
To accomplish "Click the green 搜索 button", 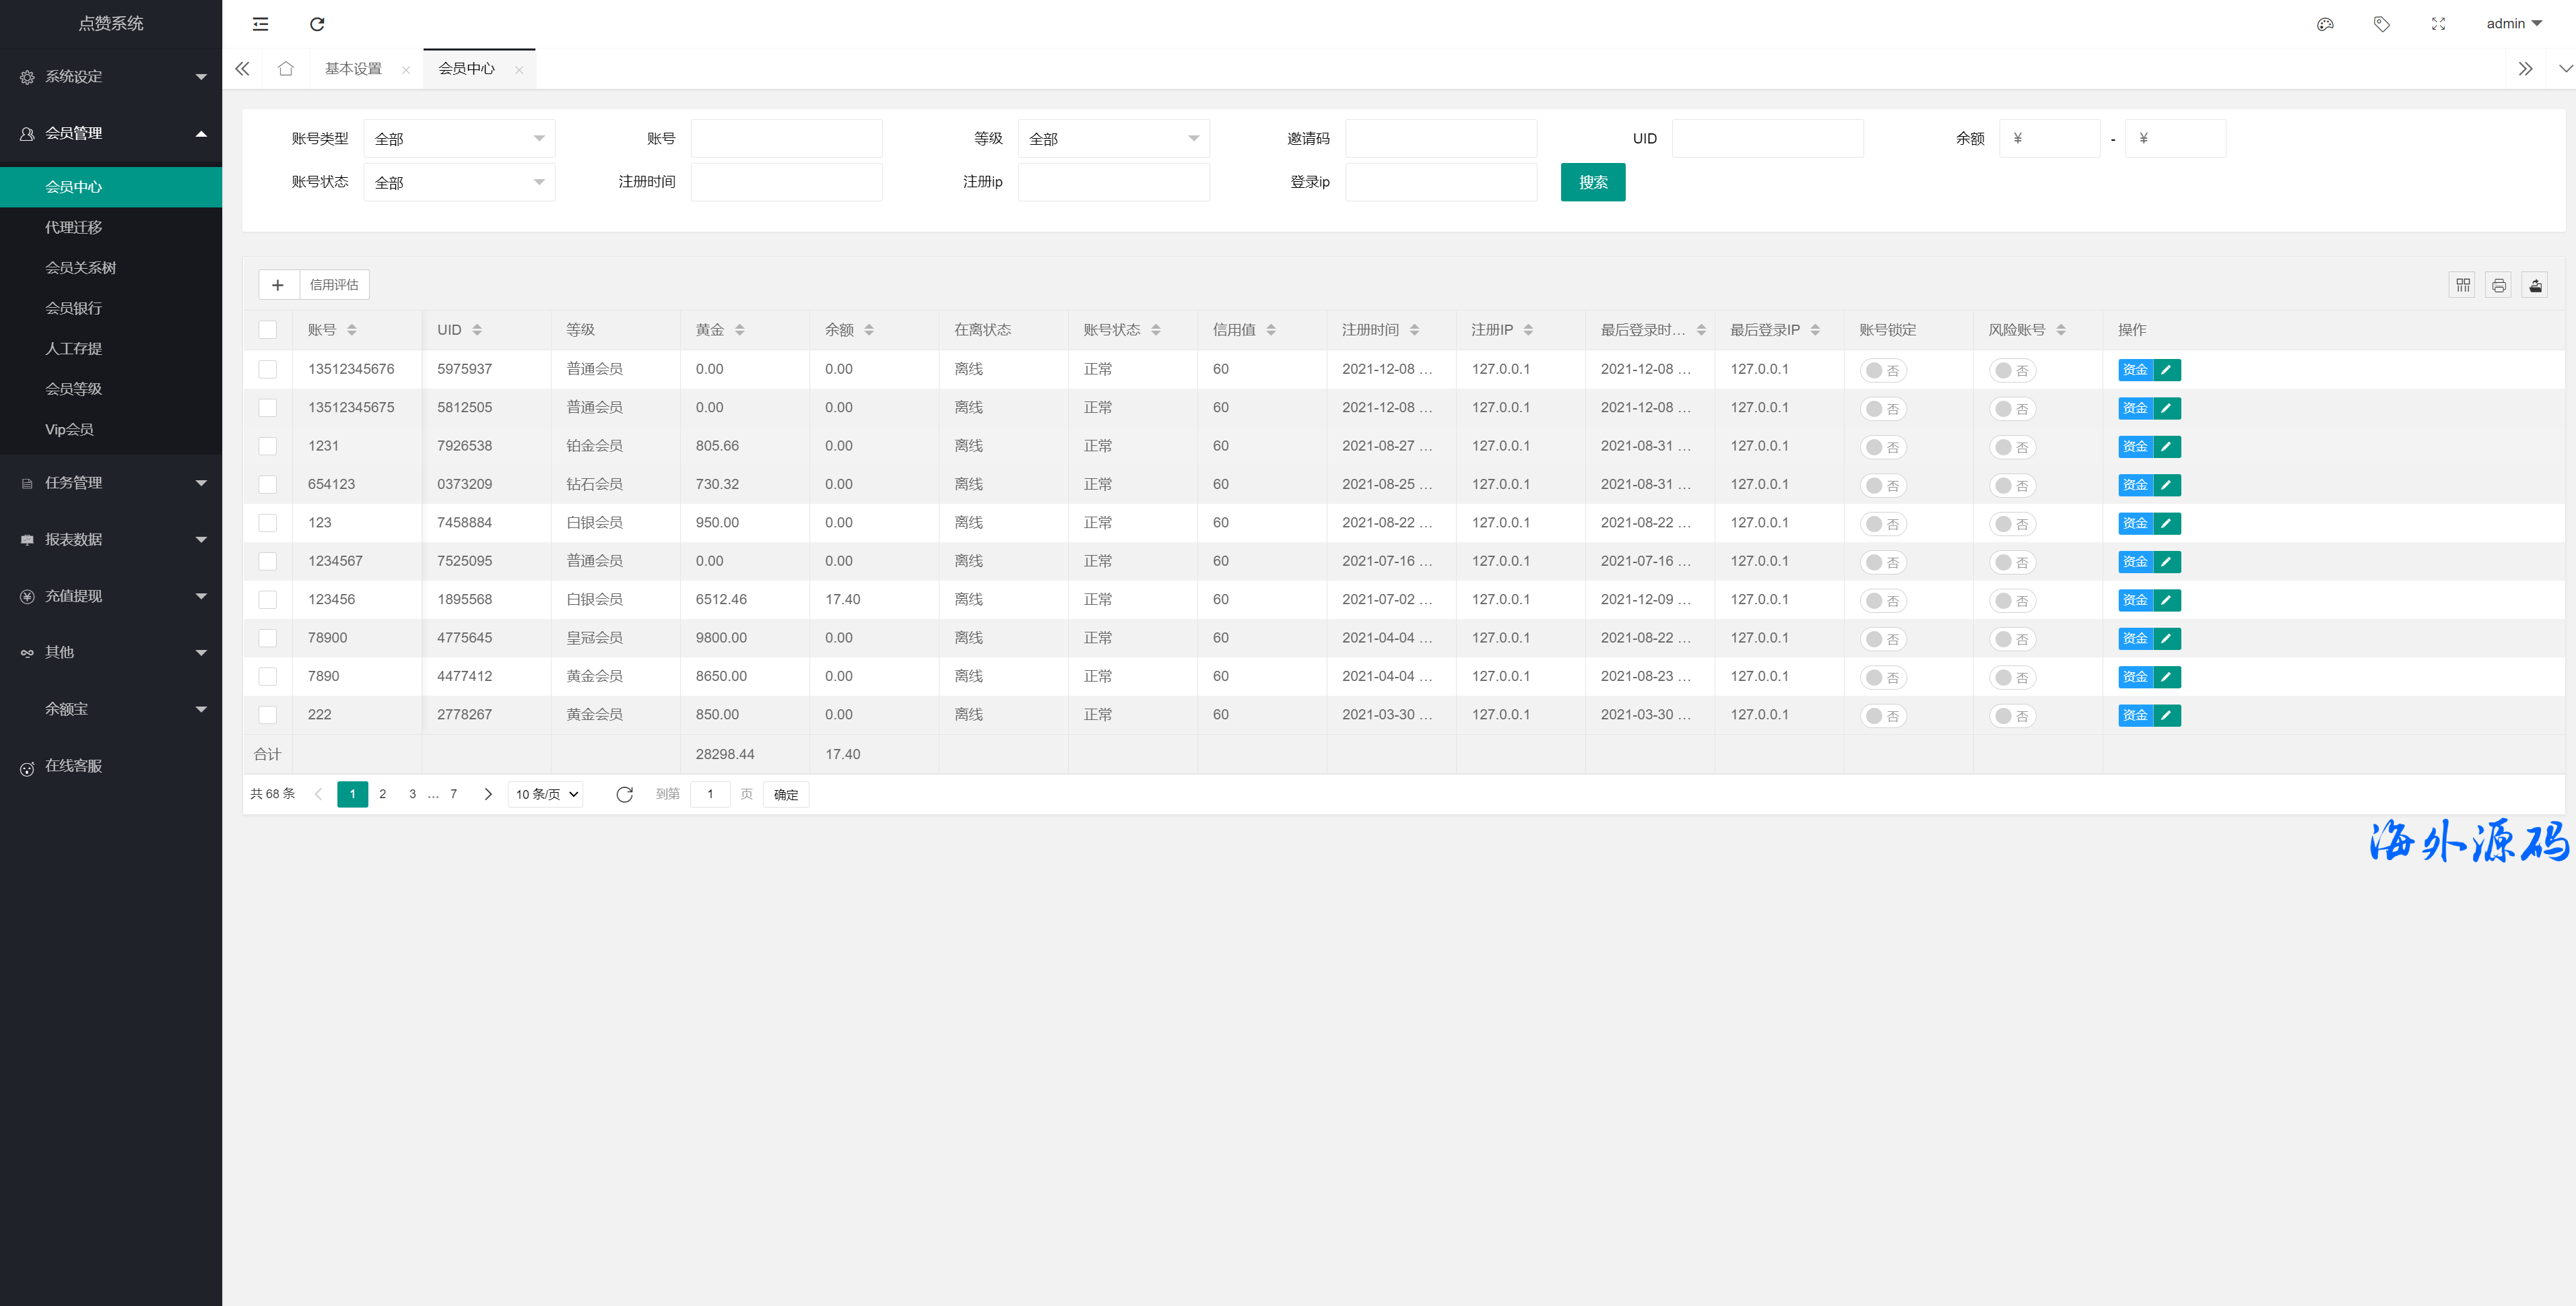I will pyautogui.click(x=1592, y=183).
